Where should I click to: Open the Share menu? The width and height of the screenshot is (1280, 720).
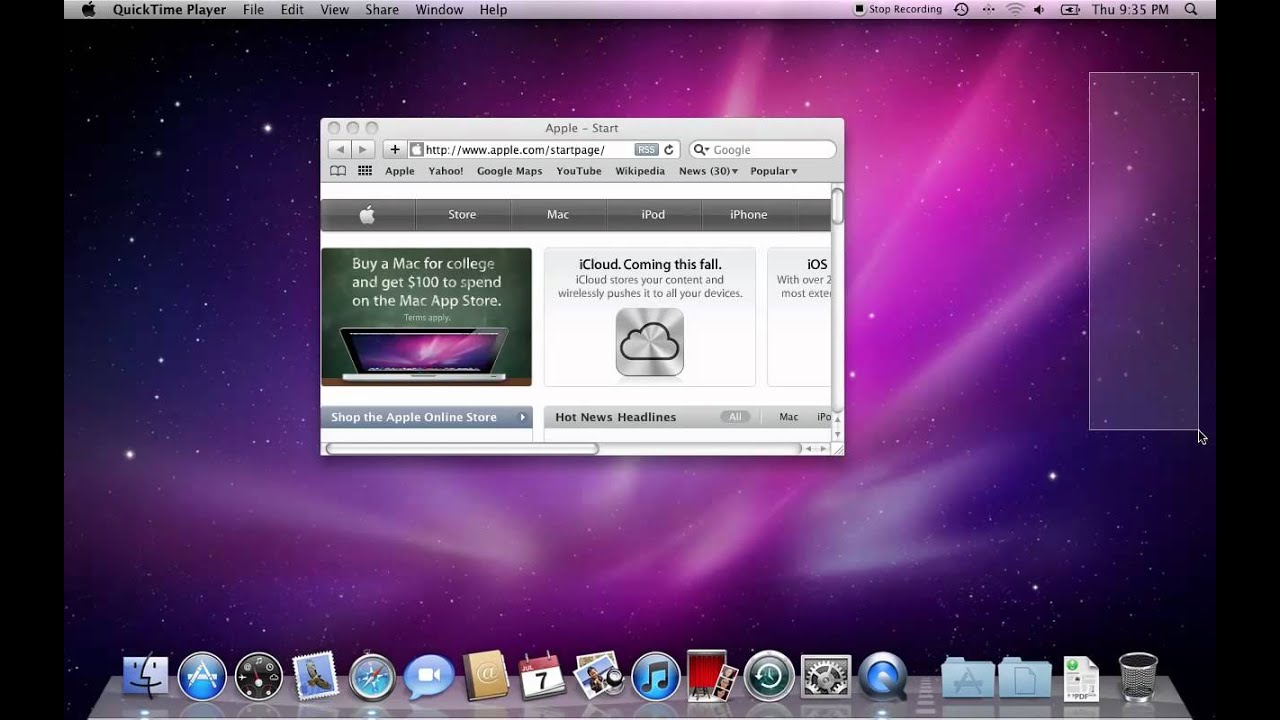pyautogui.click(x=382, y=9)
